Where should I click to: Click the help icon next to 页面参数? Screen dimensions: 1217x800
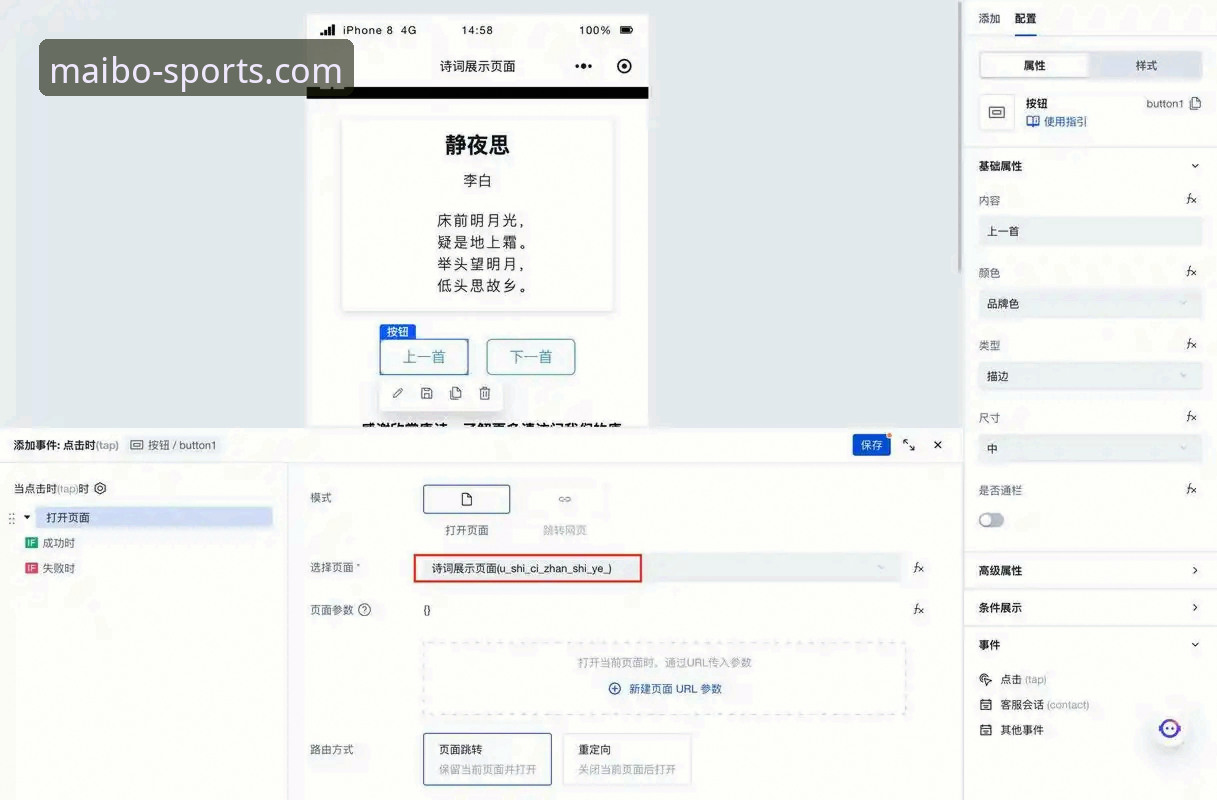tap(364, 609)
